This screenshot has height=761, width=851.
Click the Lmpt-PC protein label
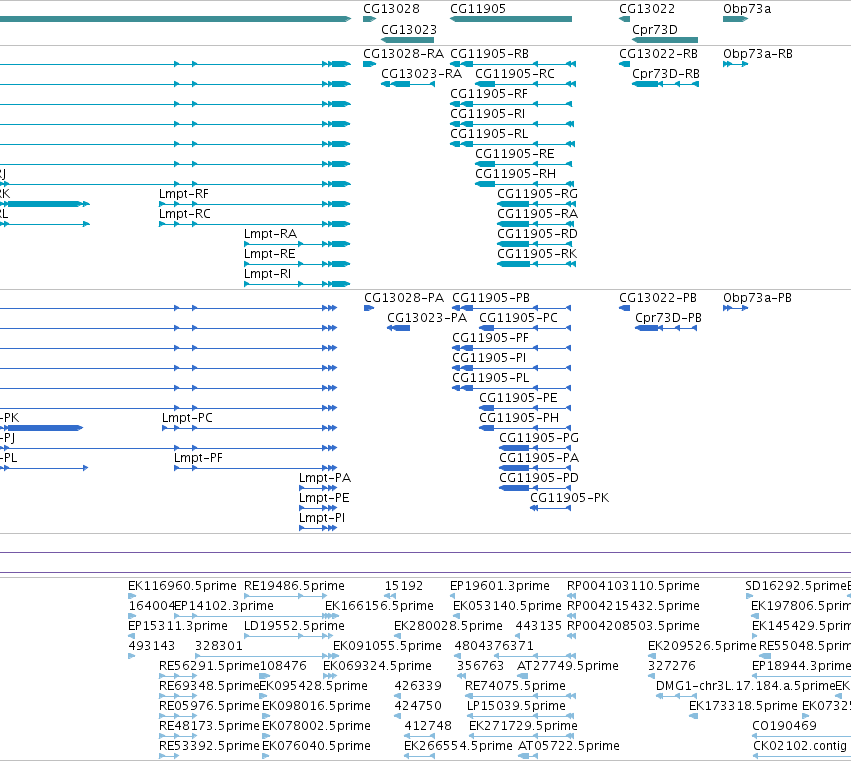click(x=187, y=418)
